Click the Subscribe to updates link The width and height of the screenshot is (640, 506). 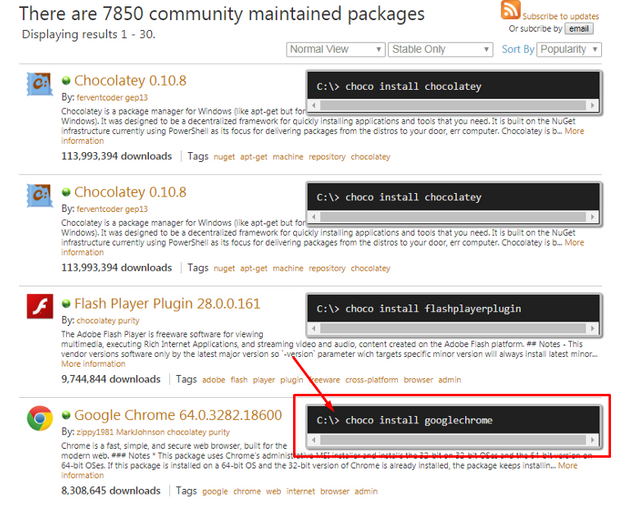coord(560,16)
